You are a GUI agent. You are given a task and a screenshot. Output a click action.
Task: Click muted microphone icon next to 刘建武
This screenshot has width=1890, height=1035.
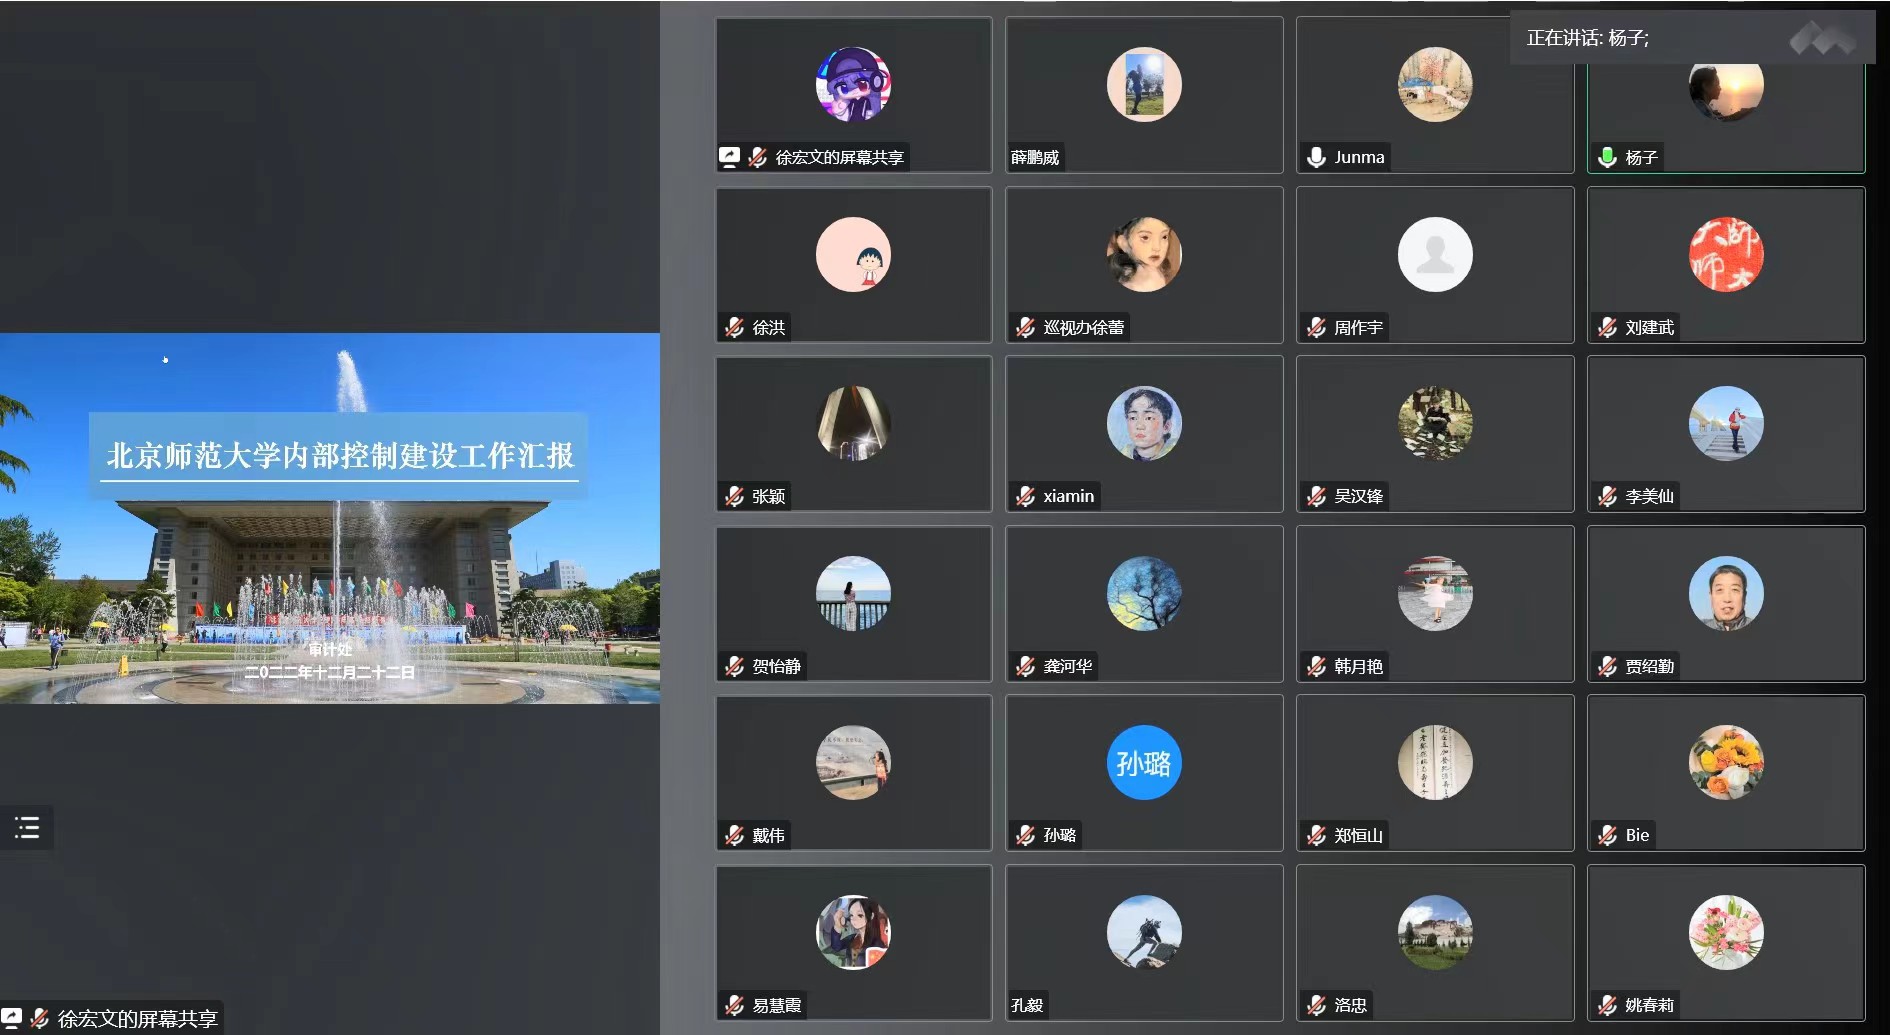pyautogui.click(x=1608, y=327)
